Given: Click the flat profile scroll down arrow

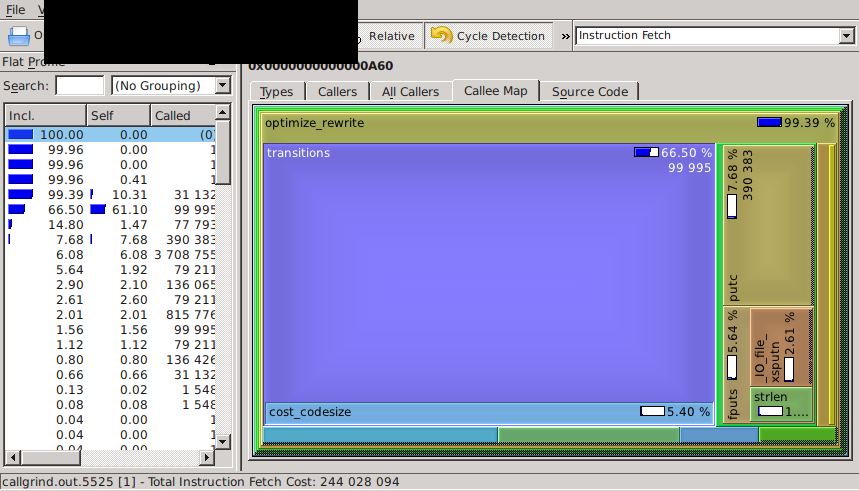Looking at the screenshot, I should (x=222, y=441).
